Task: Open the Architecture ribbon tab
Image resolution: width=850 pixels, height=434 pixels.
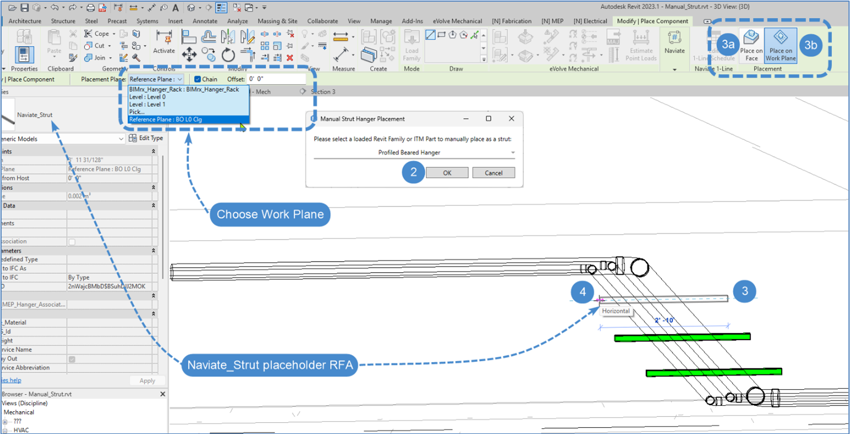Action: pyautogui.click(x=25, y=21)
